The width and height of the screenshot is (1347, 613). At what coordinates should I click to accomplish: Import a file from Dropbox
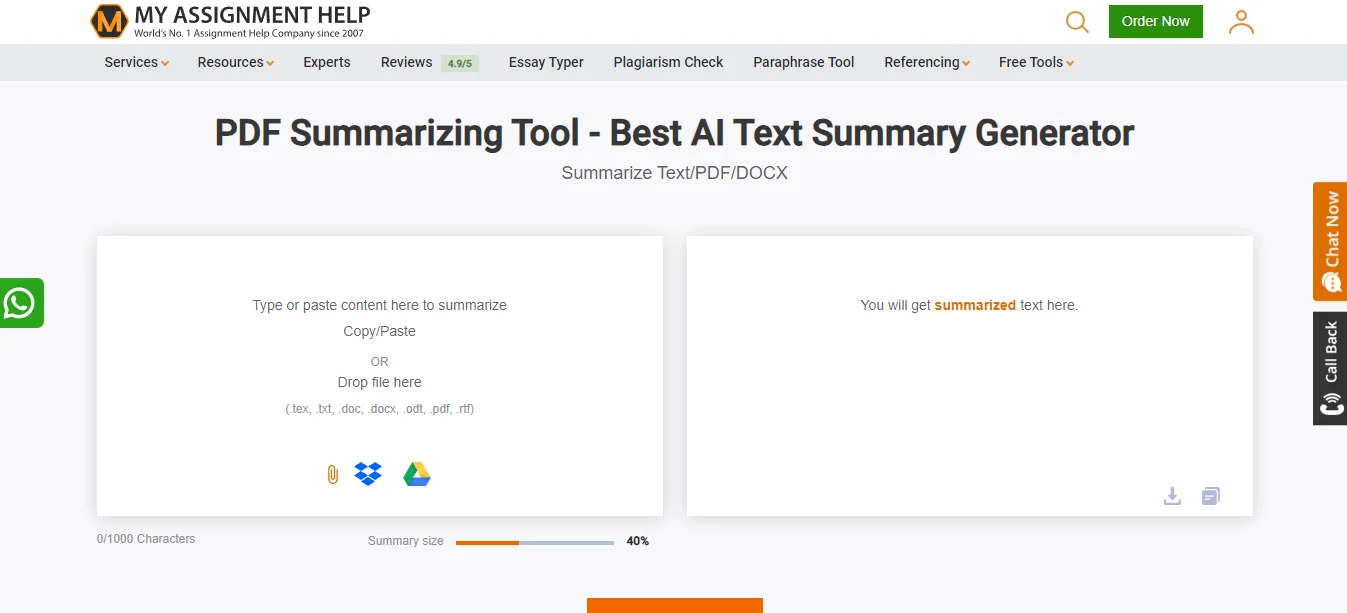(x=368, y=474)
